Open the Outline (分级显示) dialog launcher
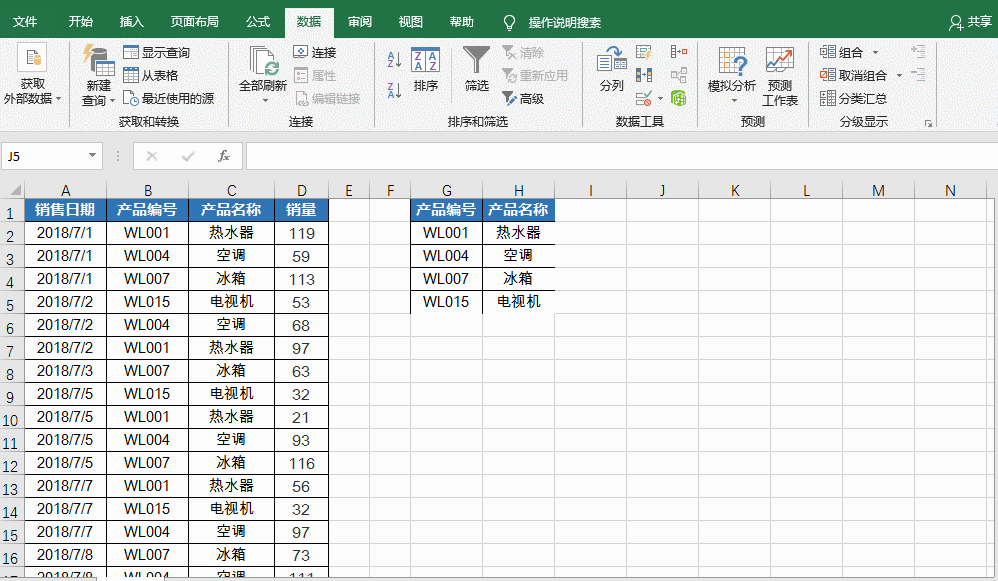The width and height of the screenshot is (998, 581). (928, 123)
